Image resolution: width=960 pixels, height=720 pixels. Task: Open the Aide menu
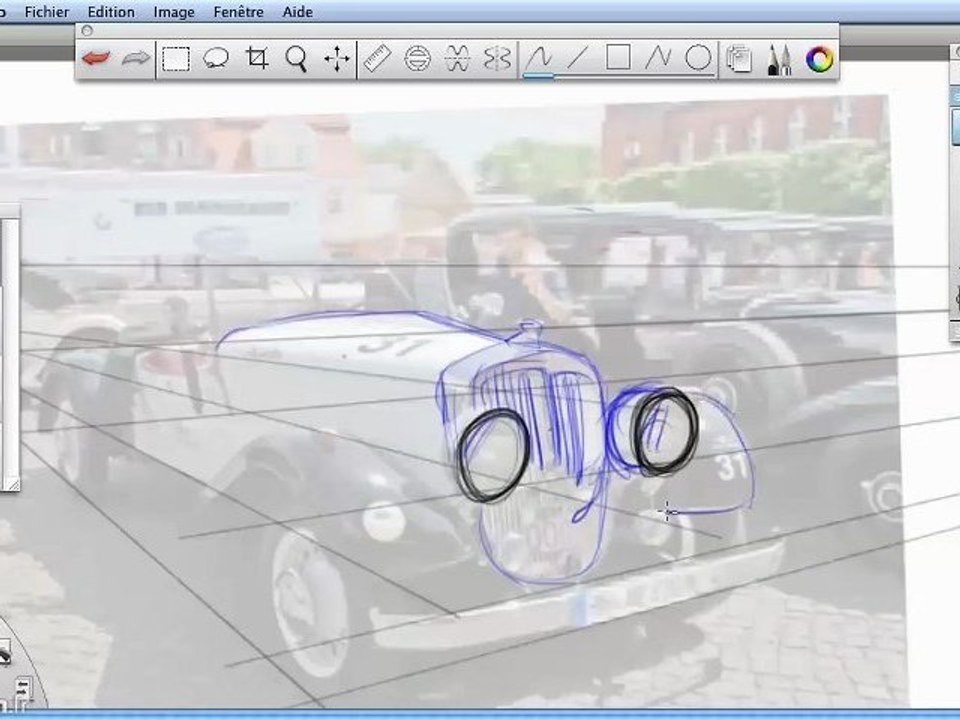(298, 12)
